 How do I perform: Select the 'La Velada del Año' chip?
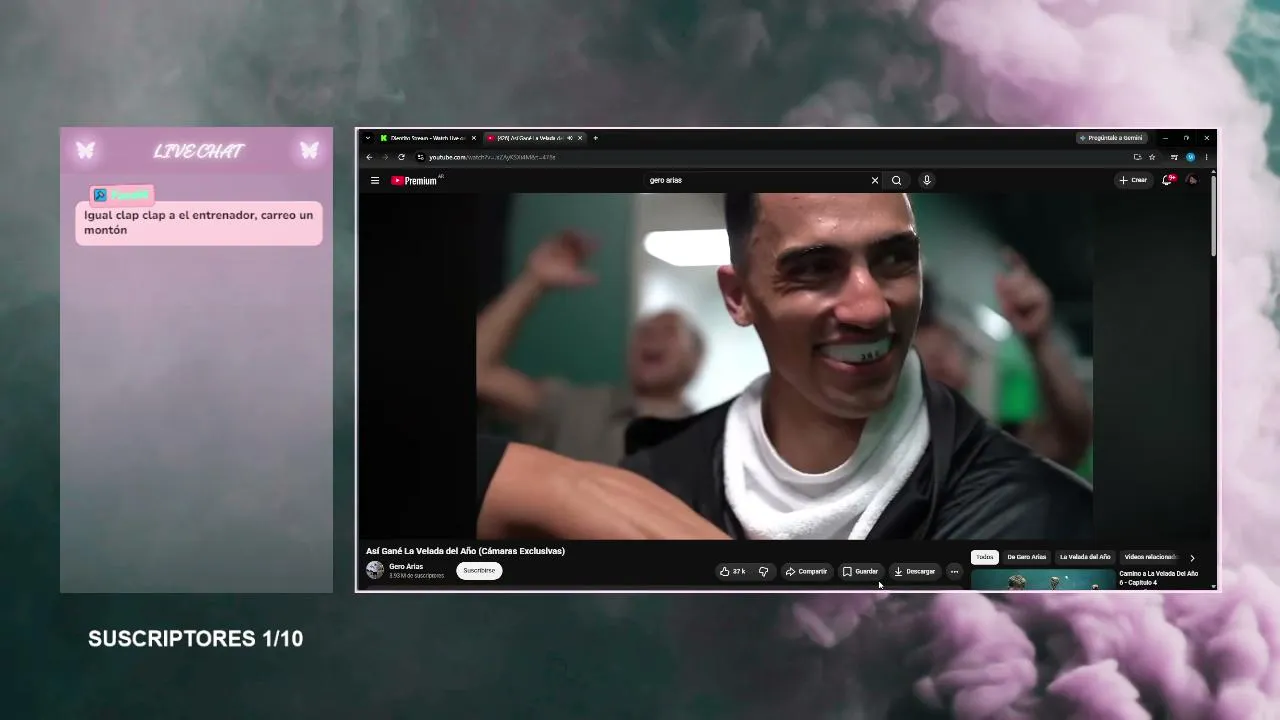point(1085,557)
